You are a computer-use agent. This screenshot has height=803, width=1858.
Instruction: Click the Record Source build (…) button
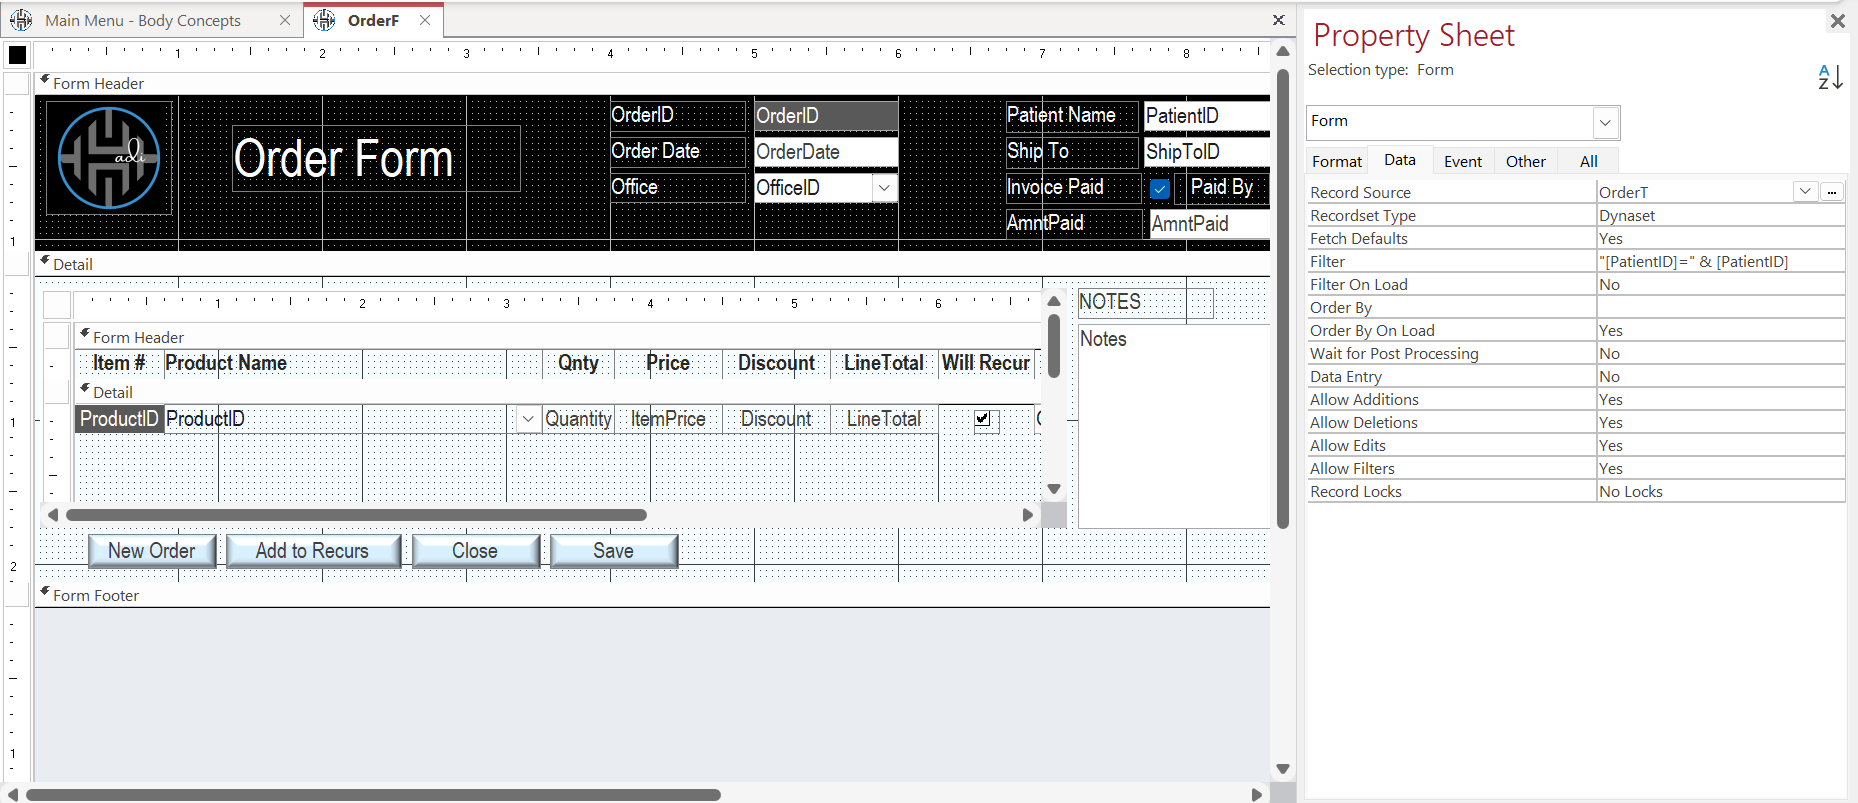coord(1831,192)
